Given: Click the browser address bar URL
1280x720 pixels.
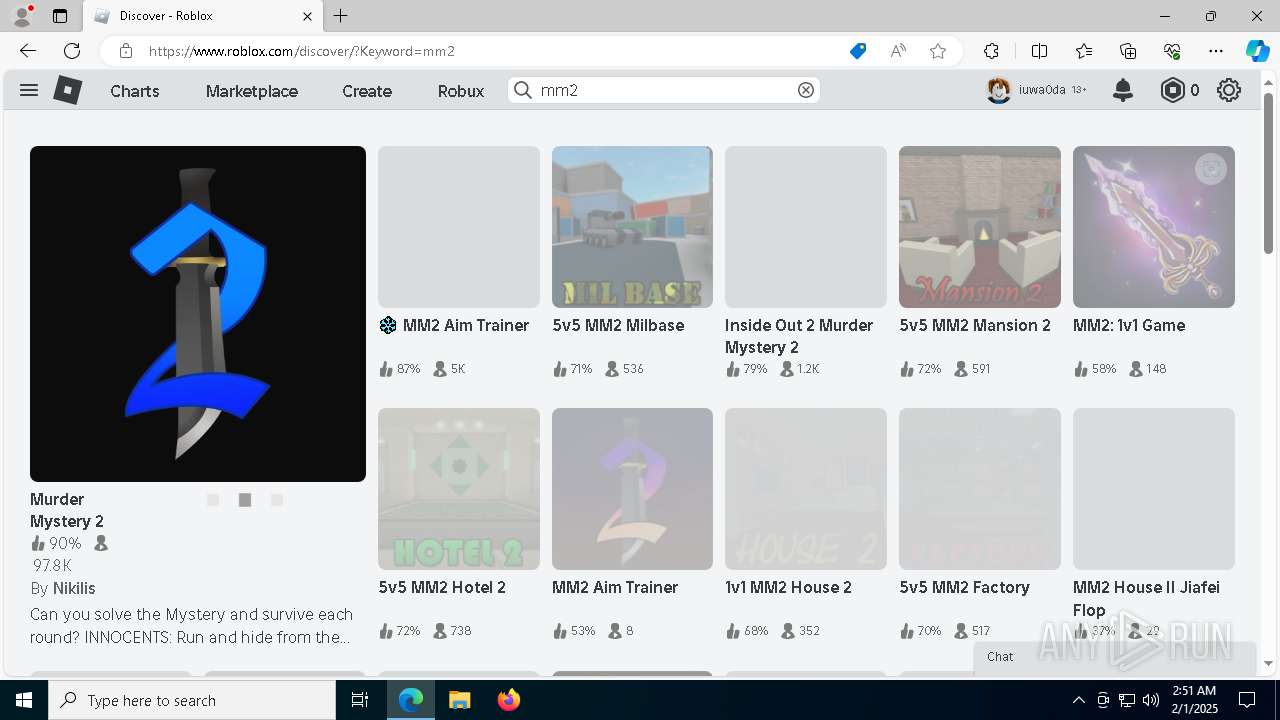Looking at the screenshot, I should 302,51.
